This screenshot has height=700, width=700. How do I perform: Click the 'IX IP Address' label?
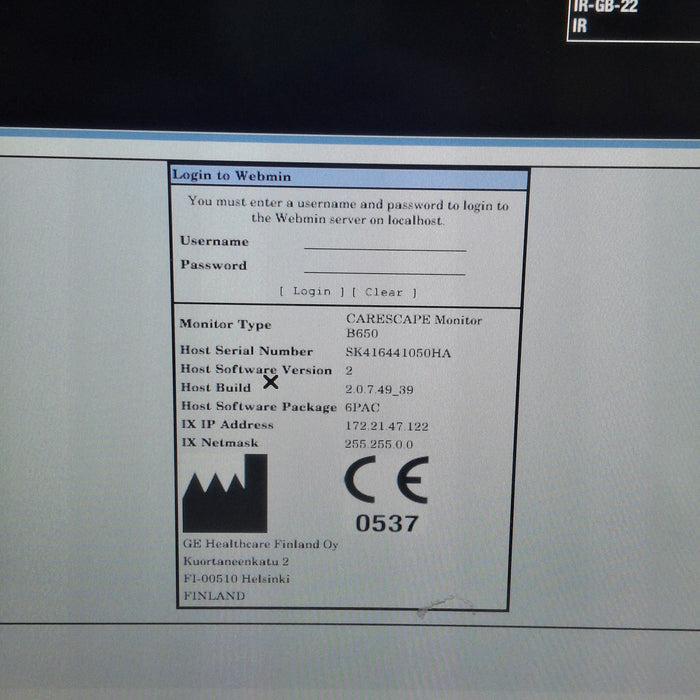227,424
